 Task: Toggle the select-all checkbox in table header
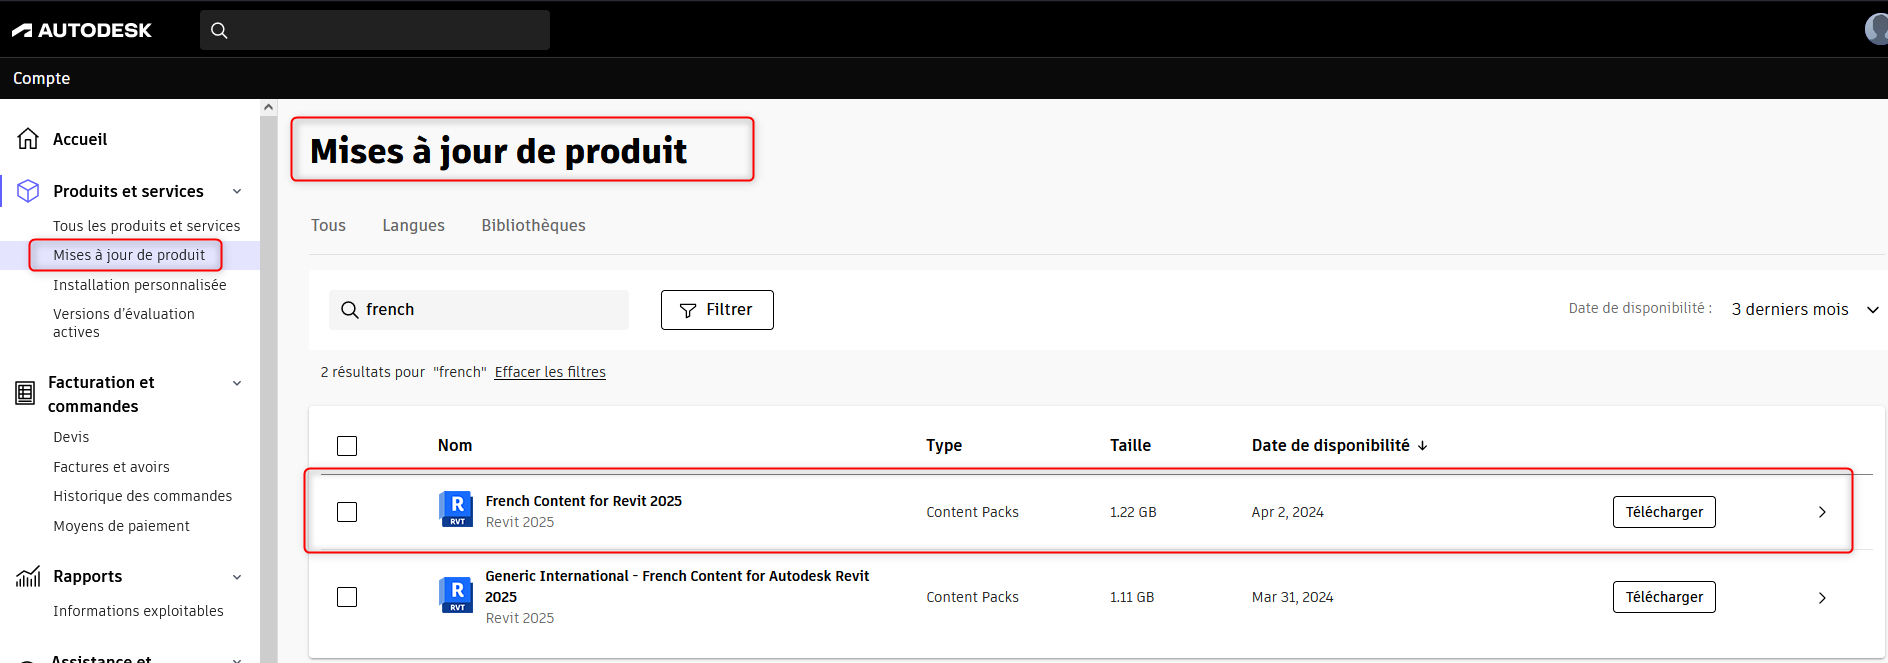tap(347, 446)
